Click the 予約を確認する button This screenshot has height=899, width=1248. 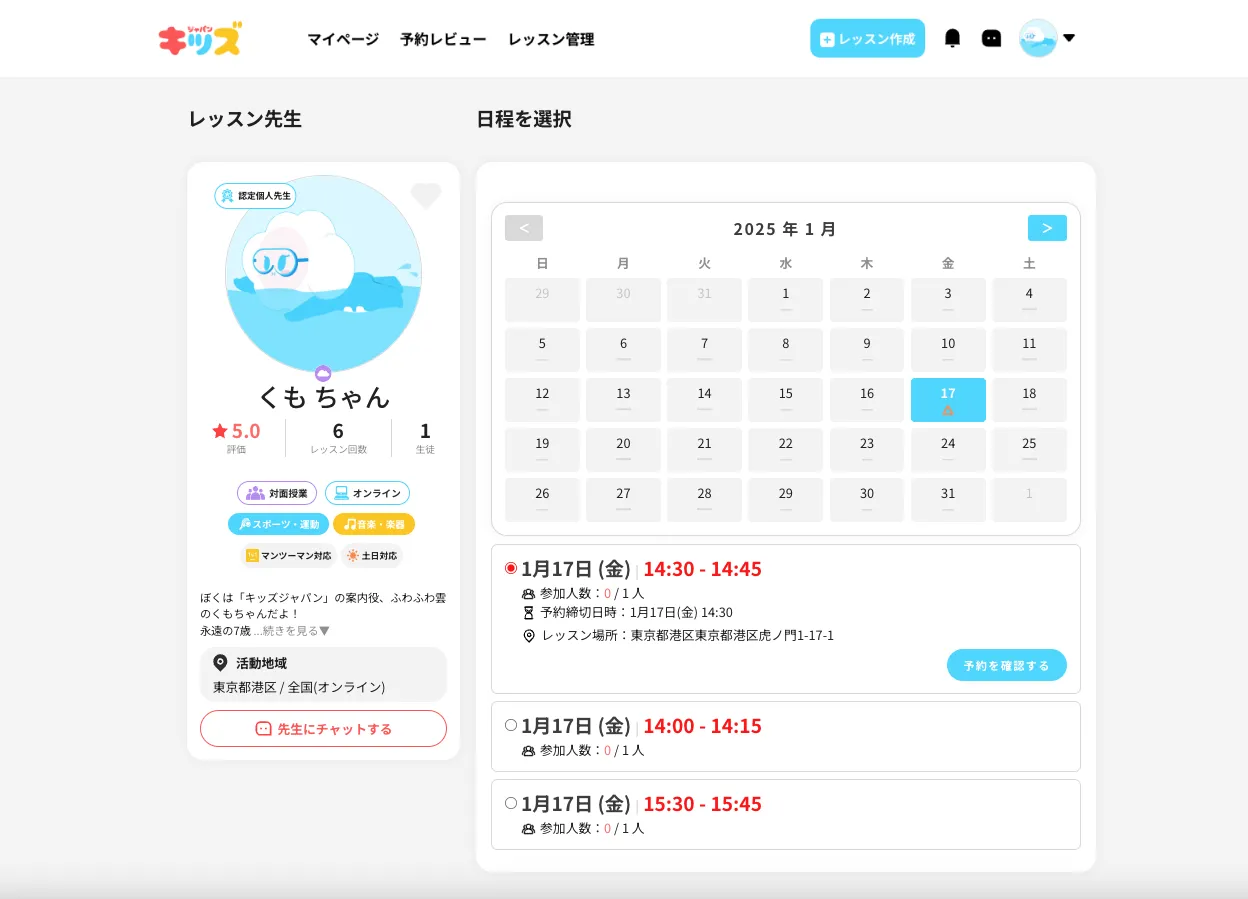tap(1006, 665)
